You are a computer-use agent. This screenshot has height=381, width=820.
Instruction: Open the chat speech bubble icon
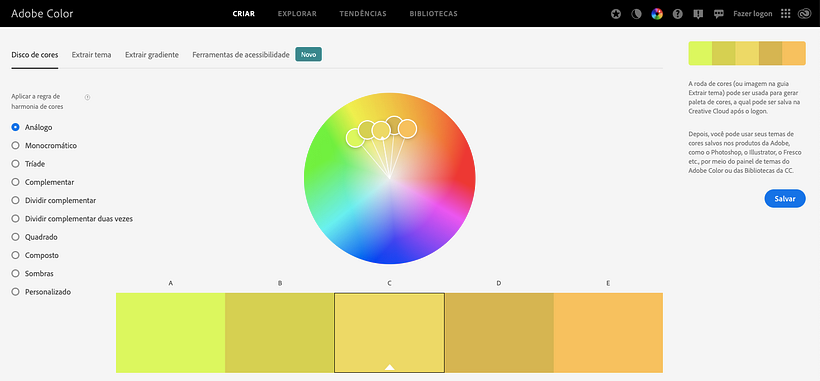click(x=719, y=14)
